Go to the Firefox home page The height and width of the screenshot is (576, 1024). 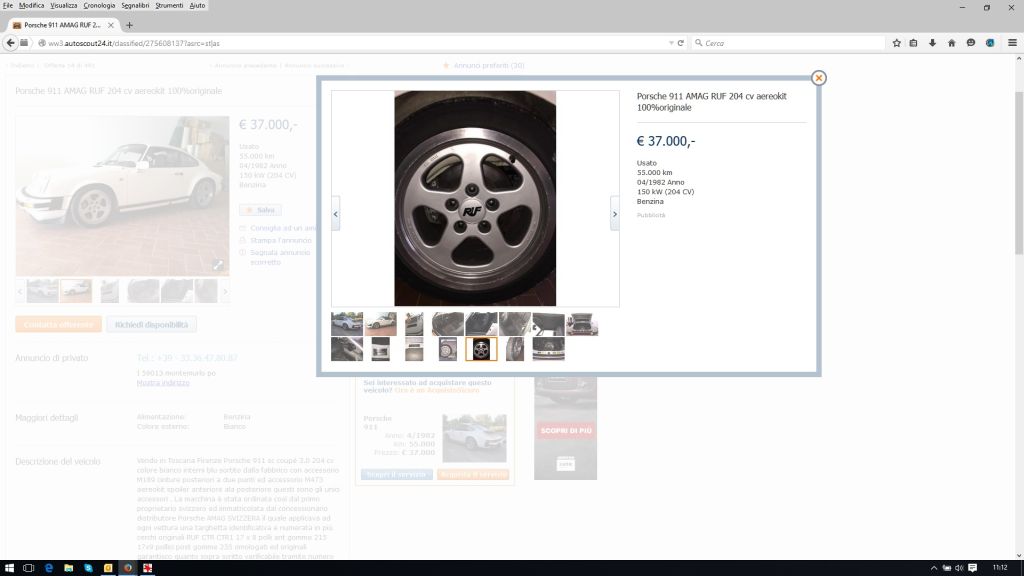[x=952, y=43]
